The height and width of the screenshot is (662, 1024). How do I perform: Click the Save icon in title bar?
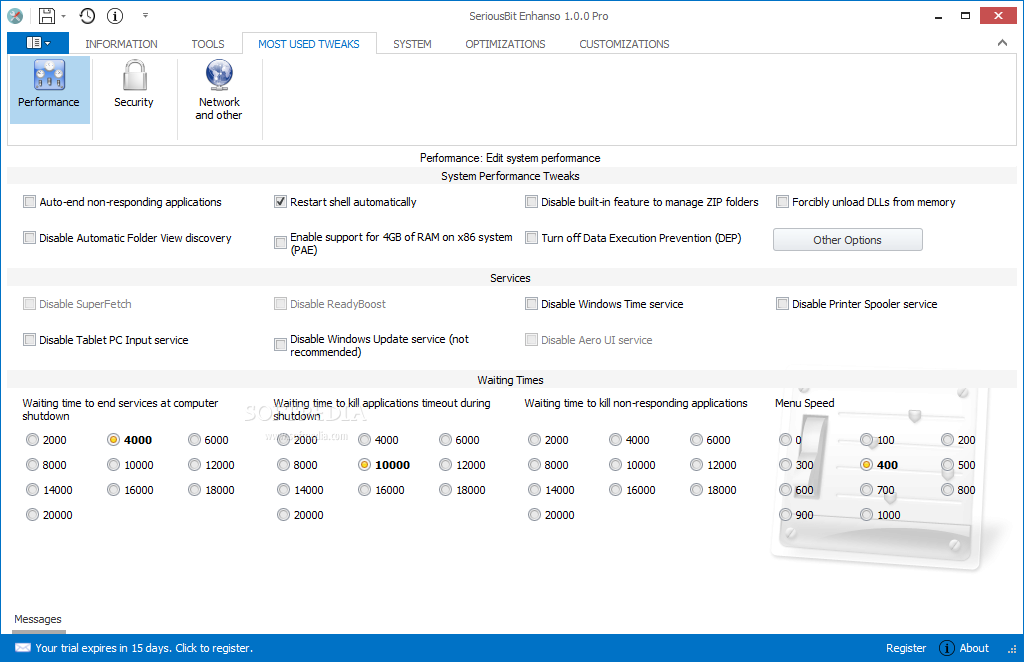pyautogui.click(x=47, y=16)
